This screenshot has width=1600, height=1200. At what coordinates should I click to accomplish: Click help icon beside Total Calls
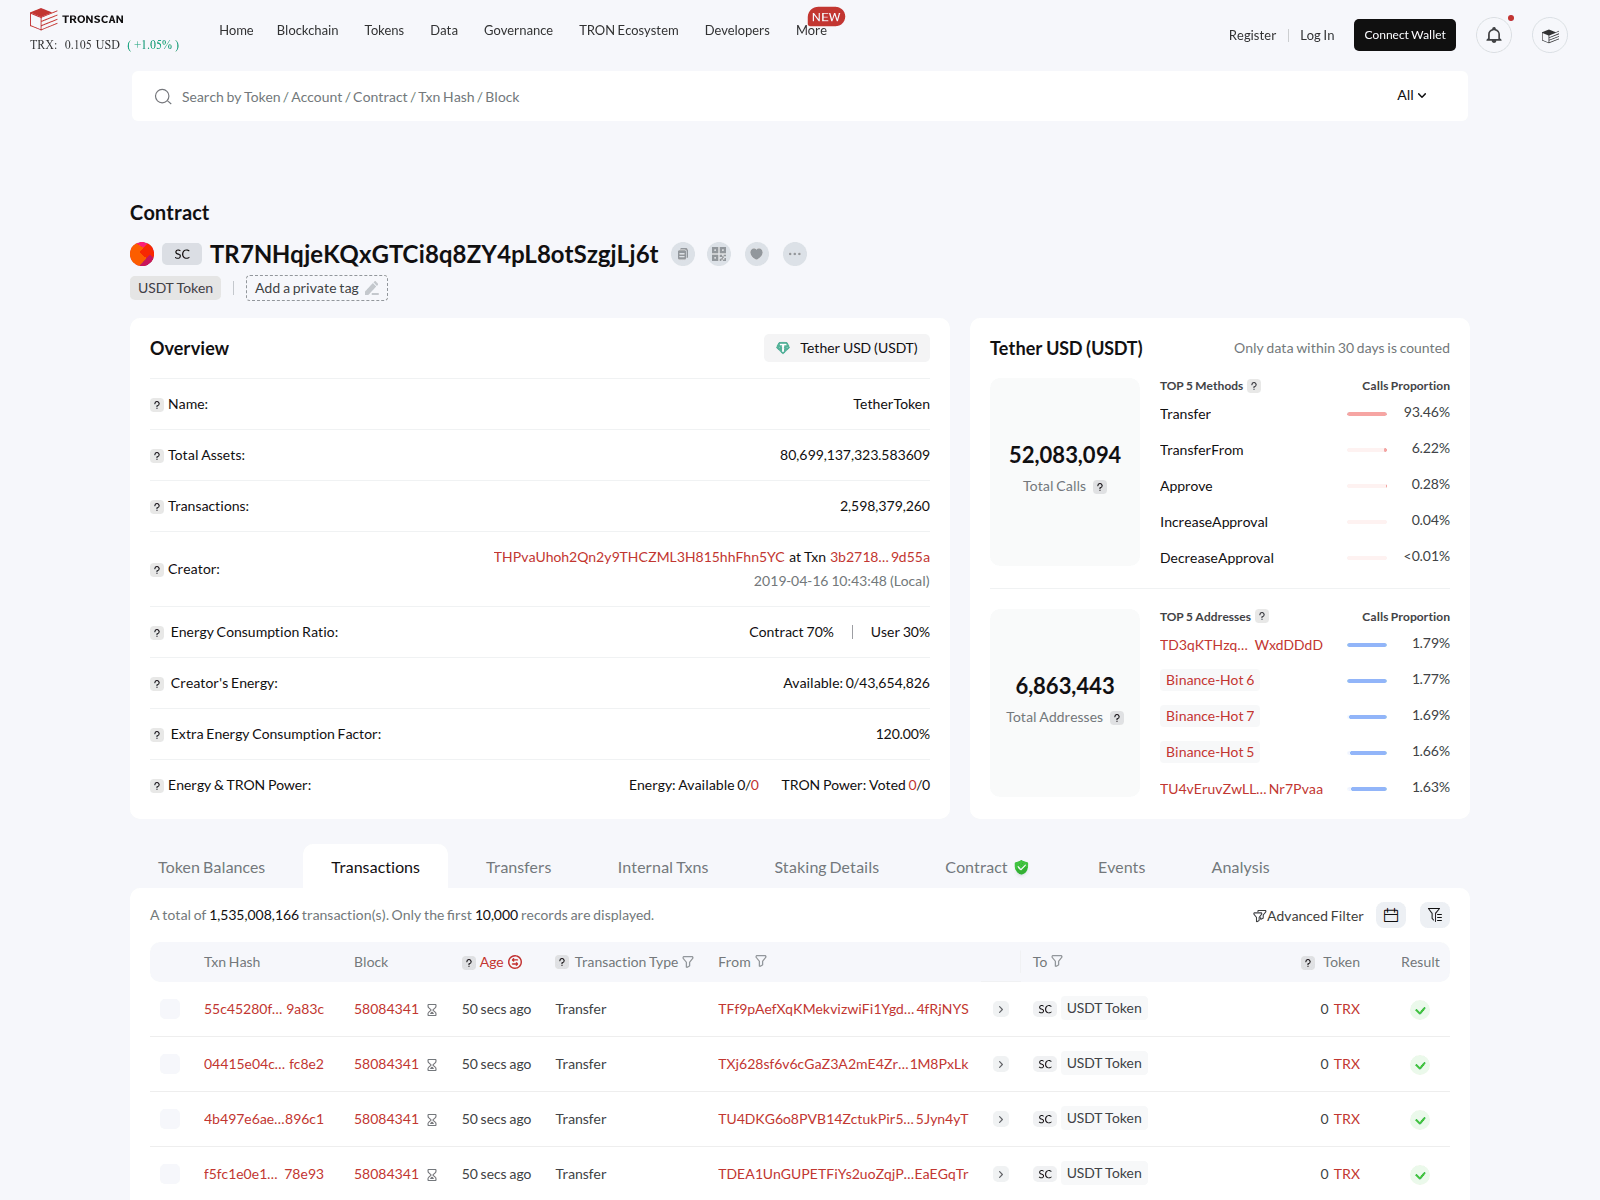point(1100,487)
